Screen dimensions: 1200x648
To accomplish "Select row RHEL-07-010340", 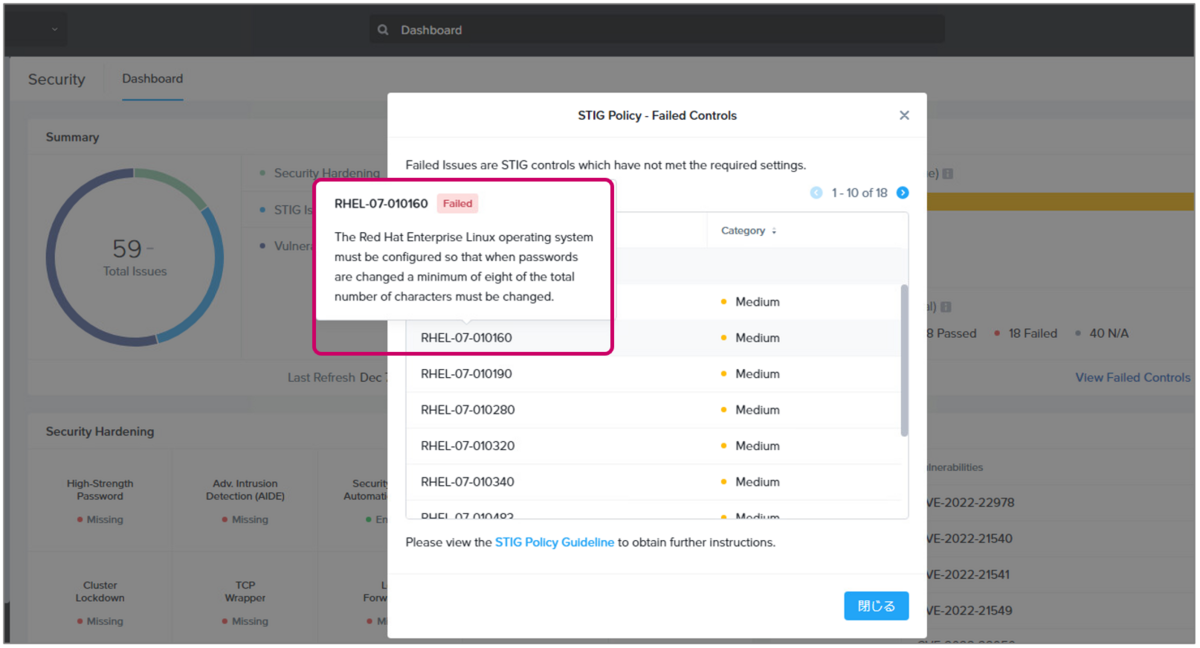I will 654,482.
